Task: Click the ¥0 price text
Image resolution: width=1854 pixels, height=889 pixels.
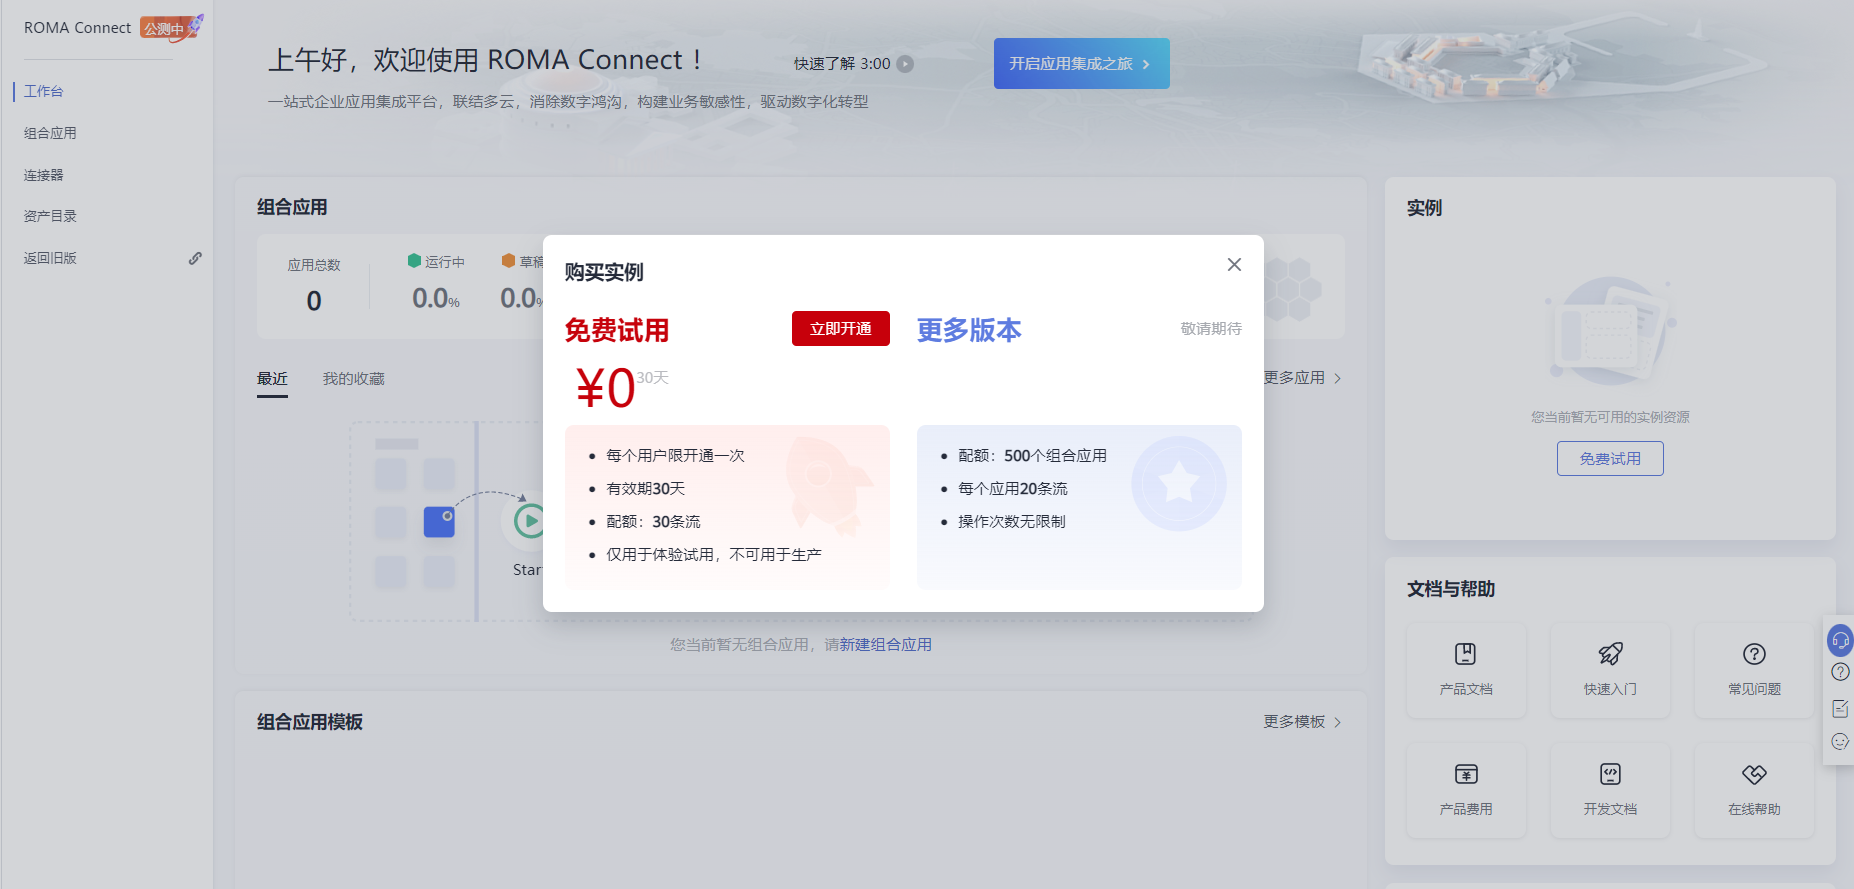Action: pyautogui.click(x=606, y=388)
